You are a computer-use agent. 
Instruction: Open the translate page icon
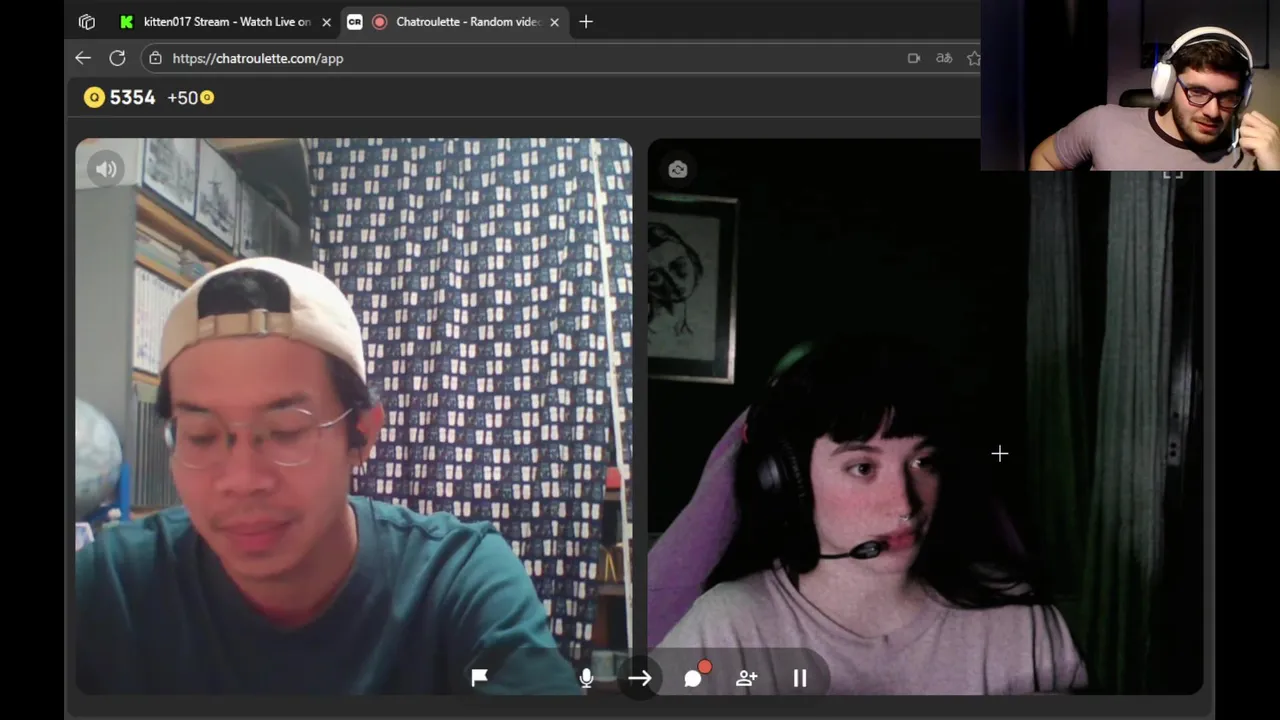click(943, 58)
